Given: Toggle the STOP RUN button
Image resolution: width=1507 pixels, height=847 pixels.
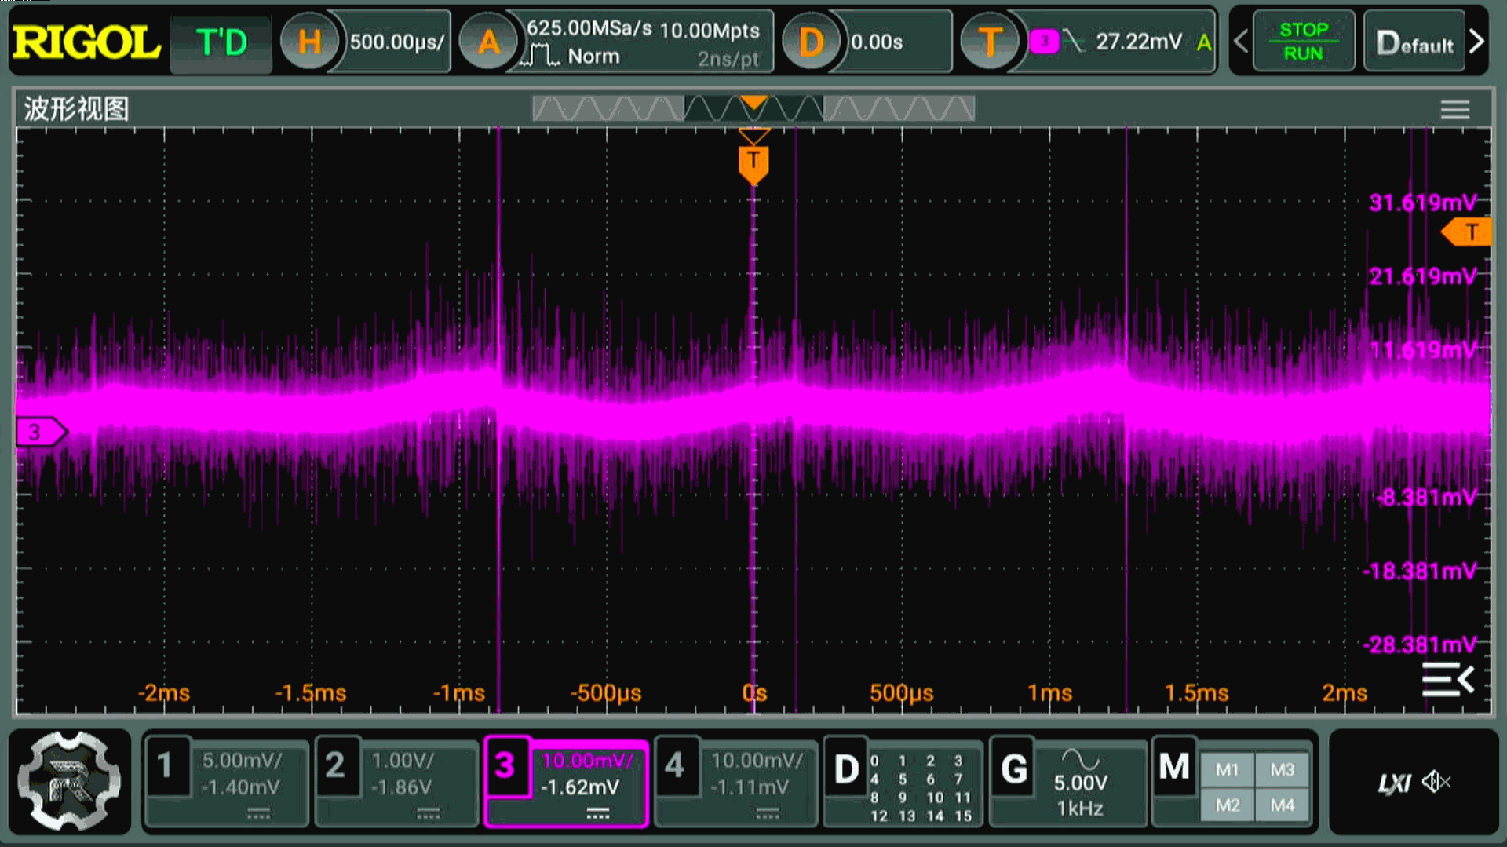Looking at the screenshot, I should pos(1304,41).
